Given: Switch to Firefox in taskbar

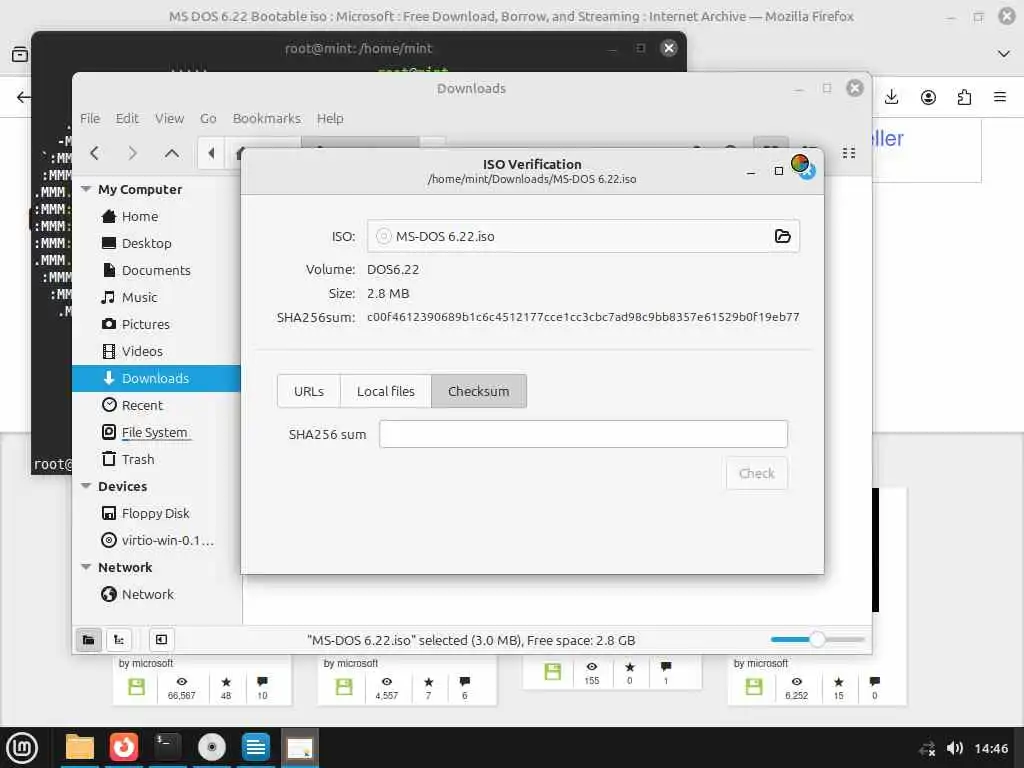Looking at the screenshot, I should tap(123, 747).
